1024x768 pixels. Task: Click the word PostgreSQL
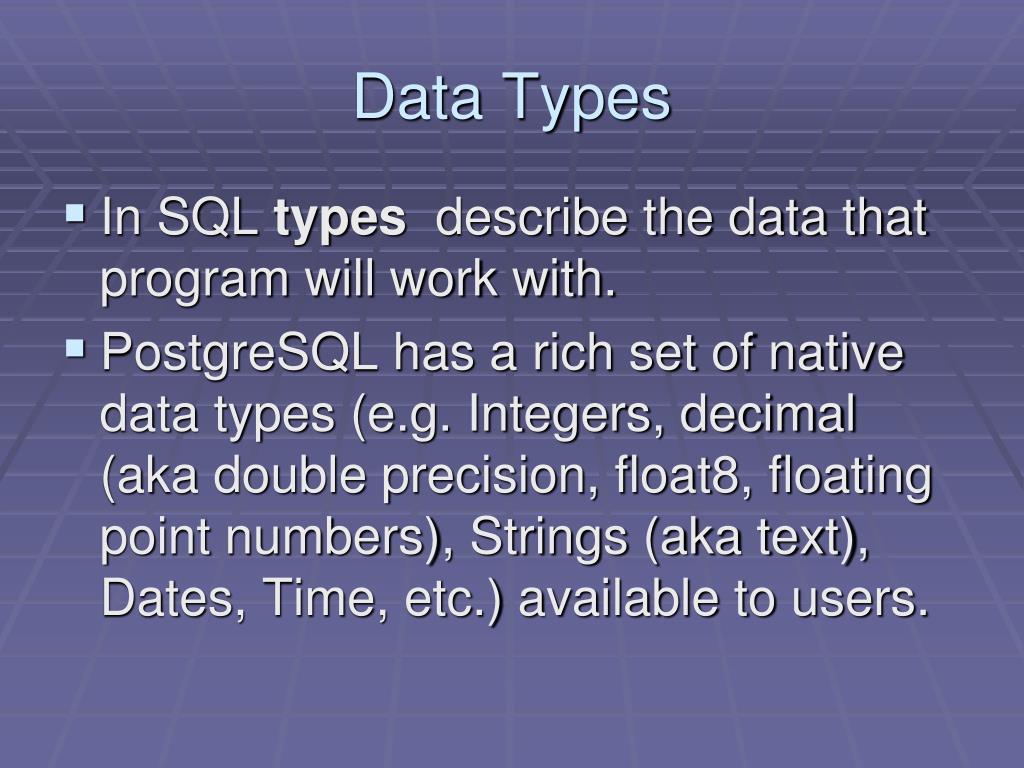[x=240, y=355]
